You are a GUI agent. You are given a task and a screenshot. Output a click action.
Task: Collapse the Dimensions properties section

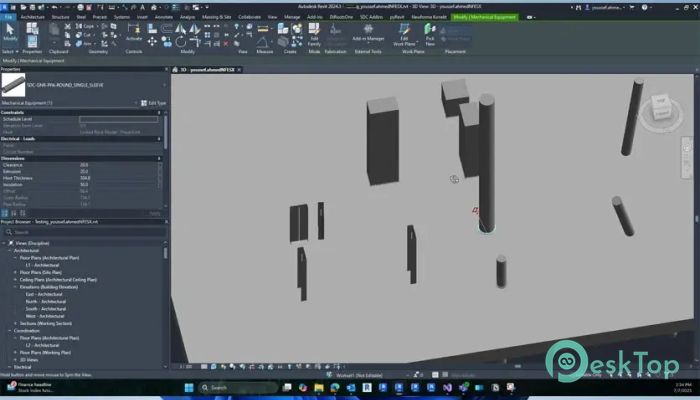pos(159,158)
